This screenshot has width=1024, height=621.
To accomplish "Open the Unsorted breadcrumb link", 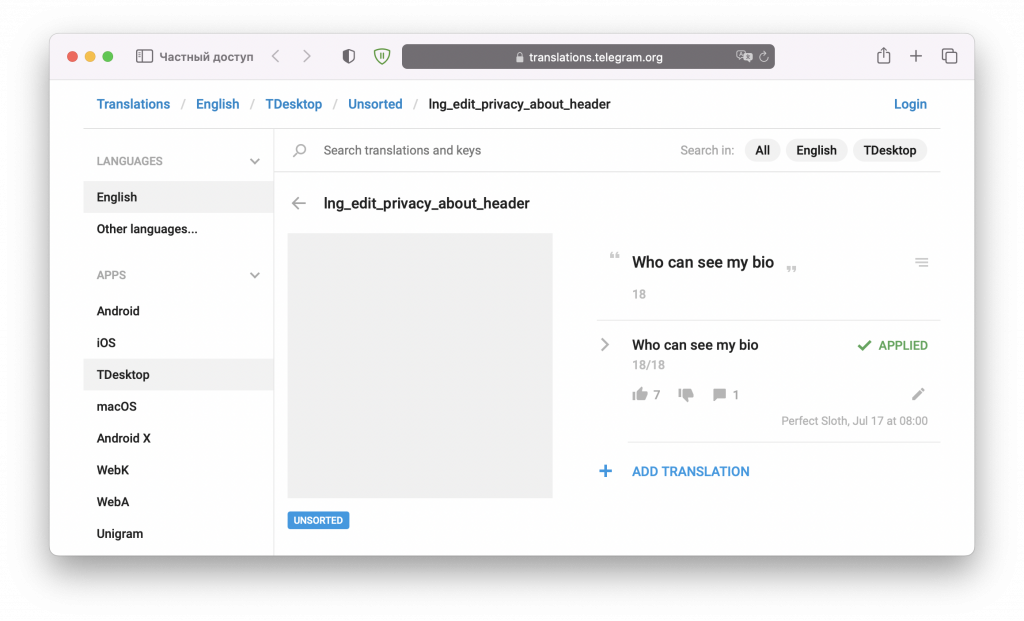I will tap(375, 104).
